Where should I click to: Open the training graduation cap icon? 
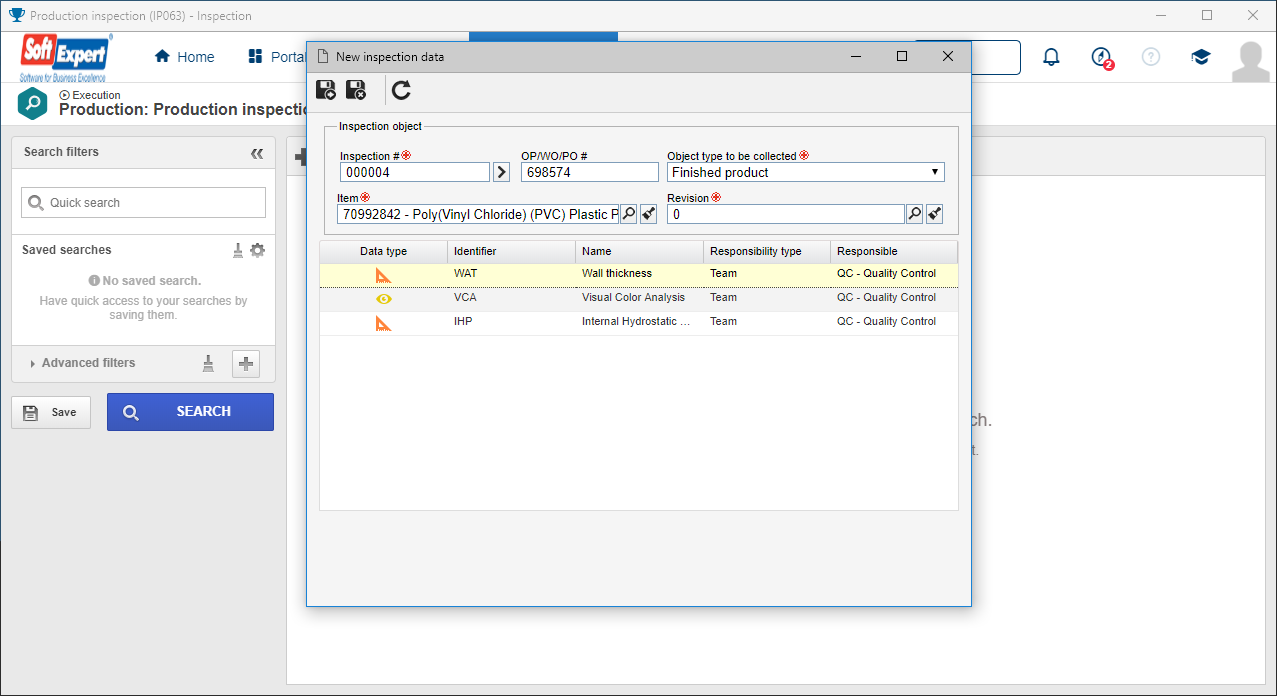tap(1201, 57)
